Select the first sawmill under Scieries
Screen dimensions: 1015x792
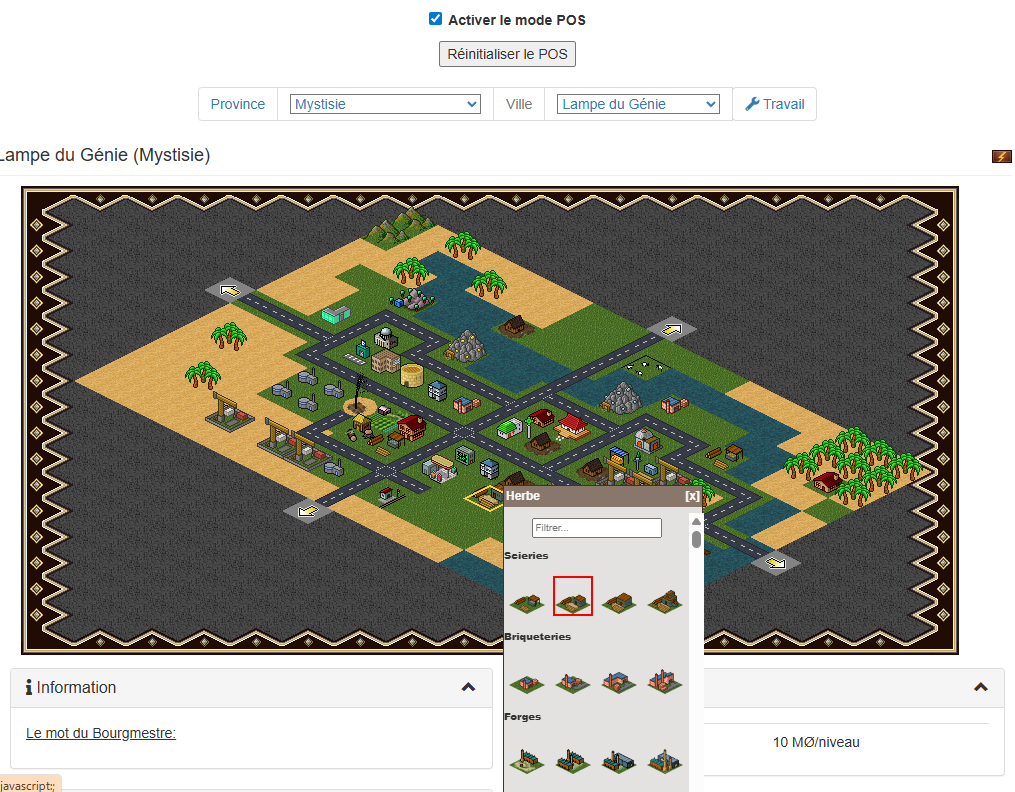tap(526, 600)
